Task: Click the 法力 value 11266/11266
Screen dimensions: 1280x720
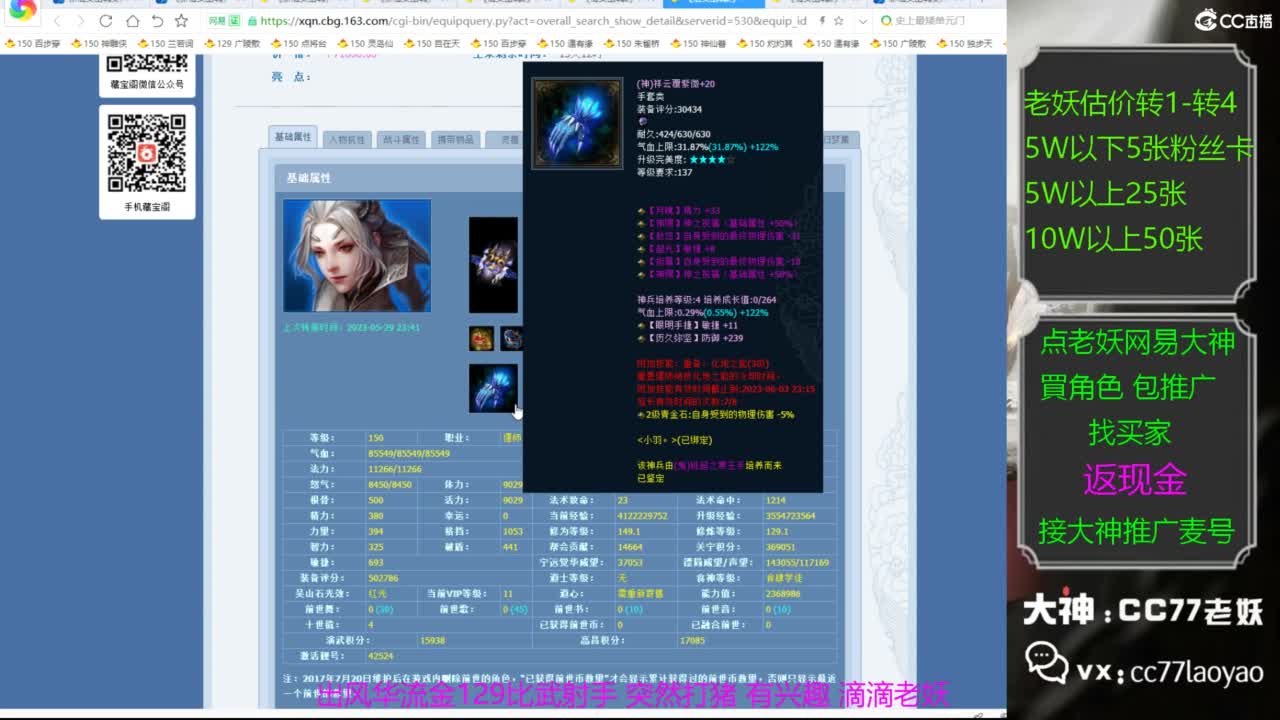Action: pos(395,469)
